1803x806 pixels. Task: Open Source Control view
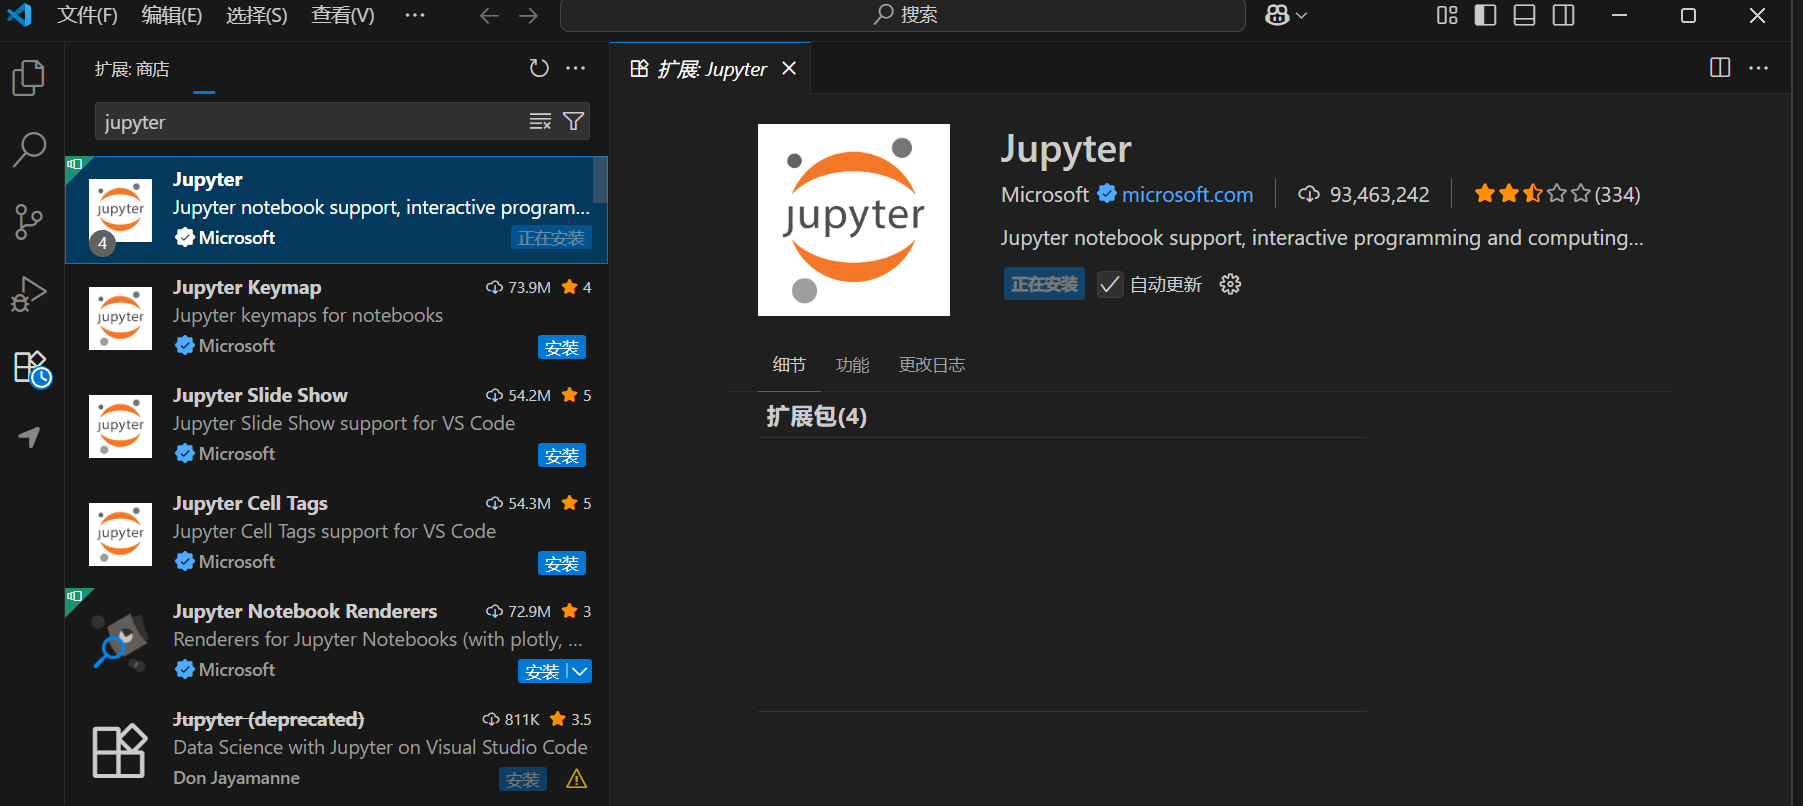29,222
